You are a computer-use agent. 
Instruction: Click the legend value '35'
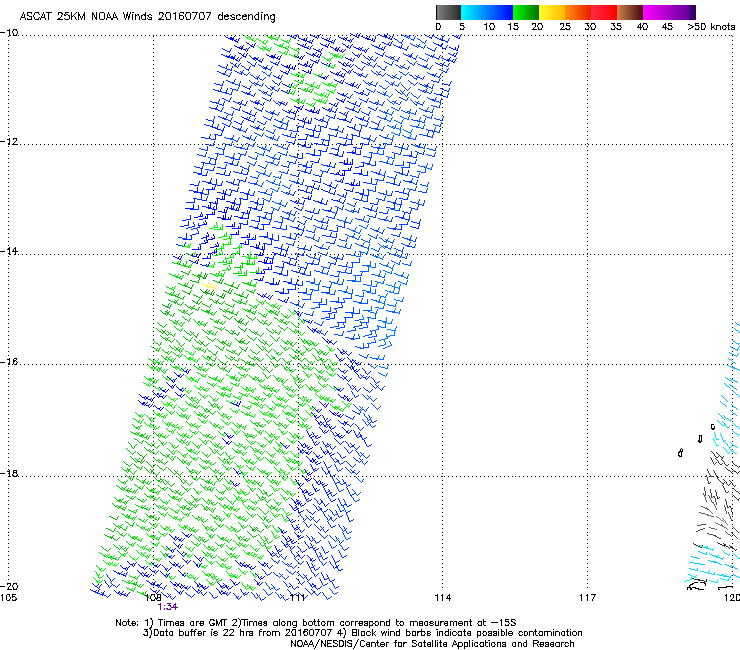pos(616,27)
